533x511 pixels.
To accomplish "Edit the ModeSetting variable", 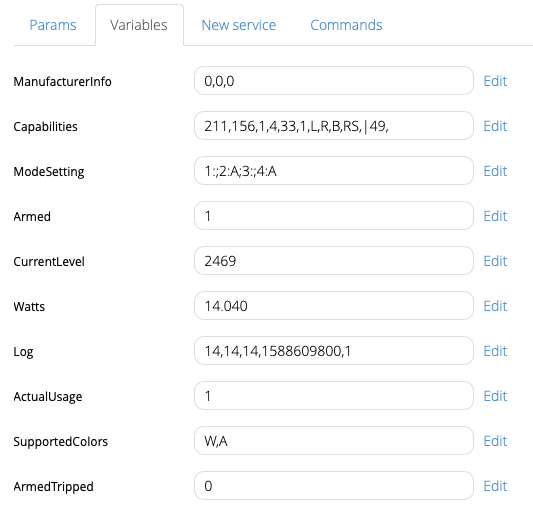I will pos(495,171).
